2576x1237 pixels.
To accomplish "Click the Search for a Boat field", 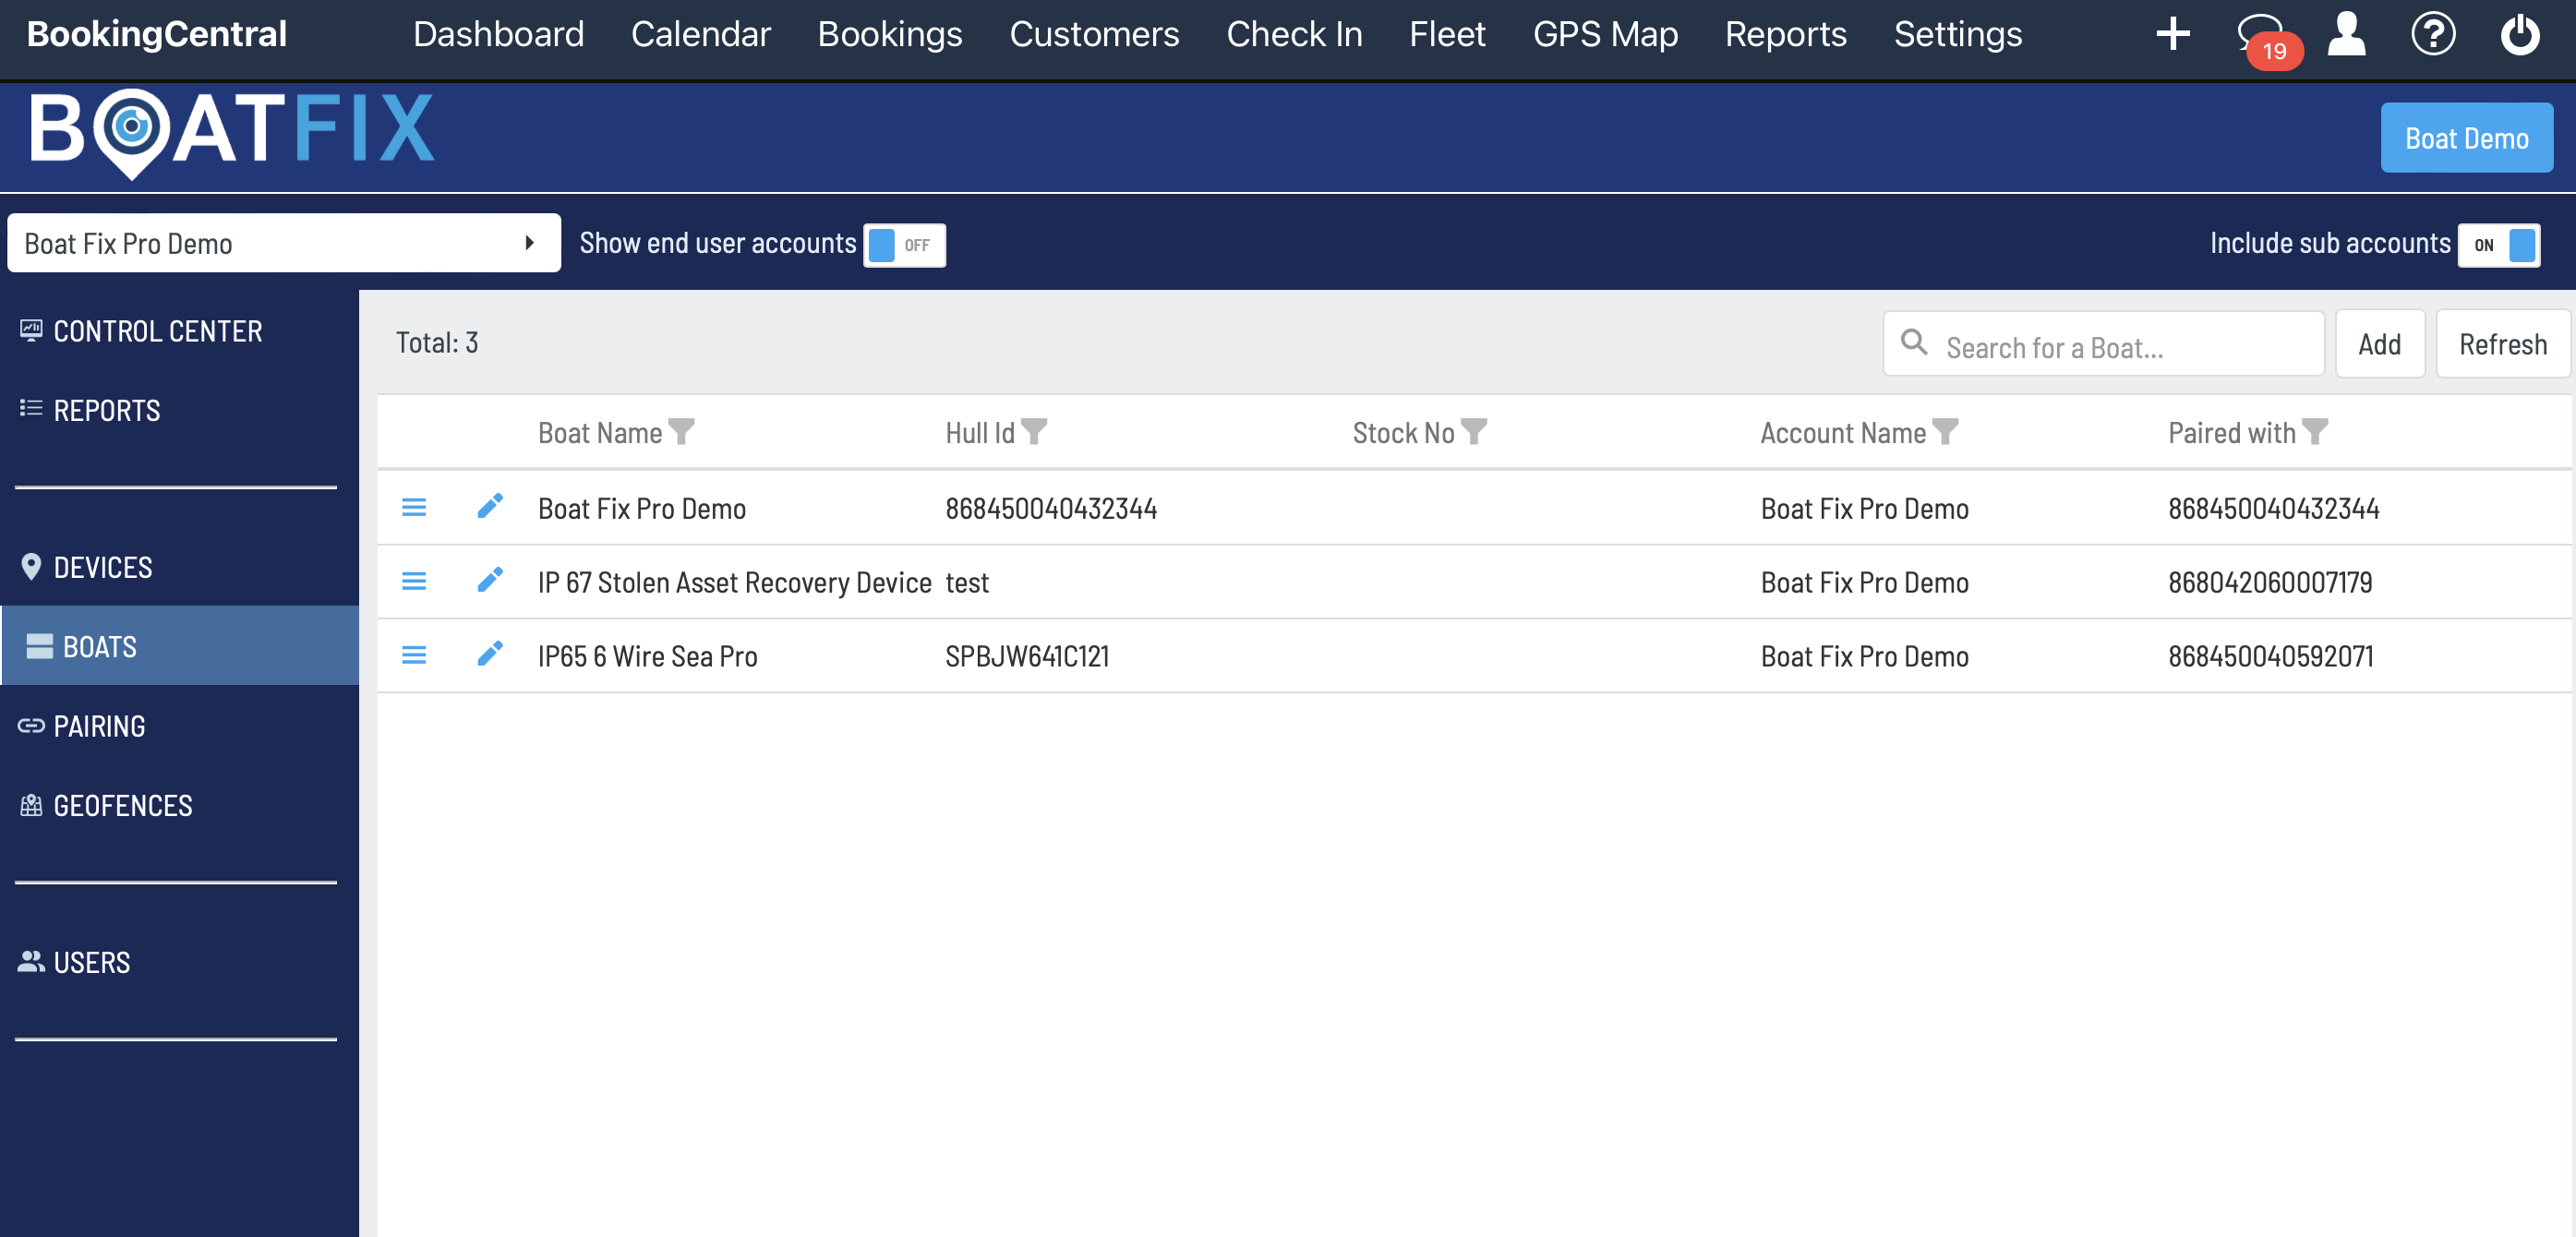I will (2103, 344).
